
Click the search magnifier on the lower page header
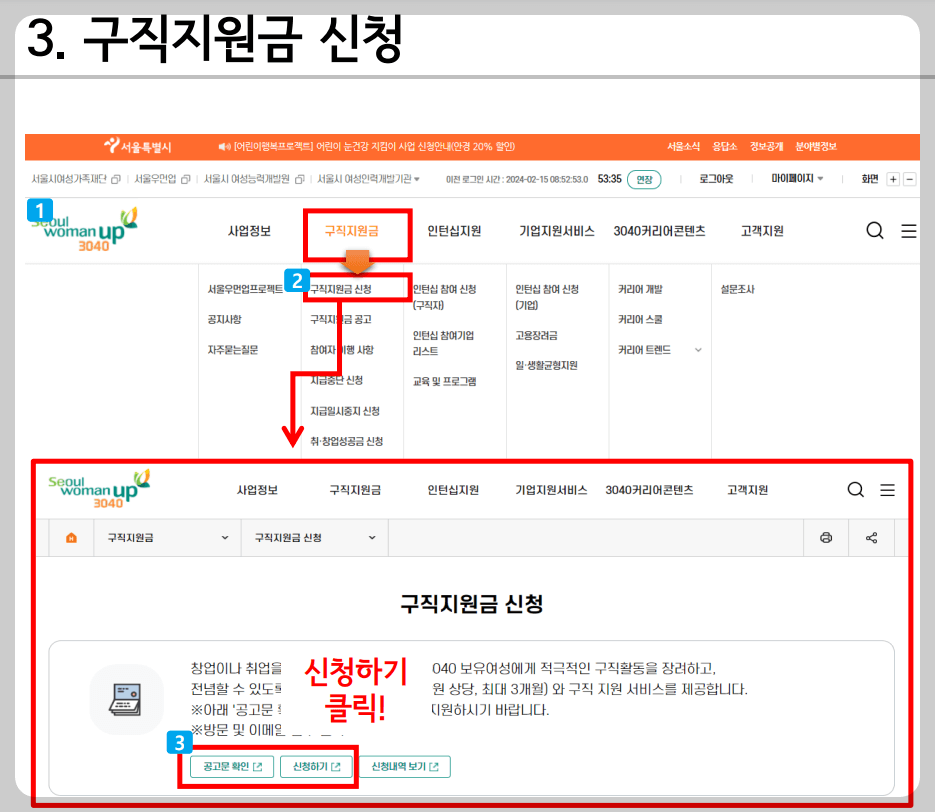pyautogui.click(x=855, y=489)
